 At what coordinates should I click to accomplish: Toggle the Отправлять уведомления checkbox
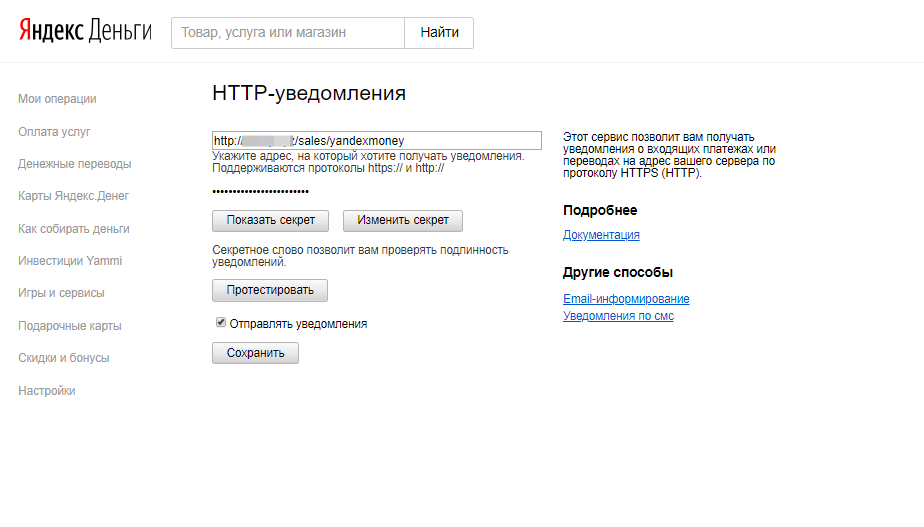tap(220, 322)
